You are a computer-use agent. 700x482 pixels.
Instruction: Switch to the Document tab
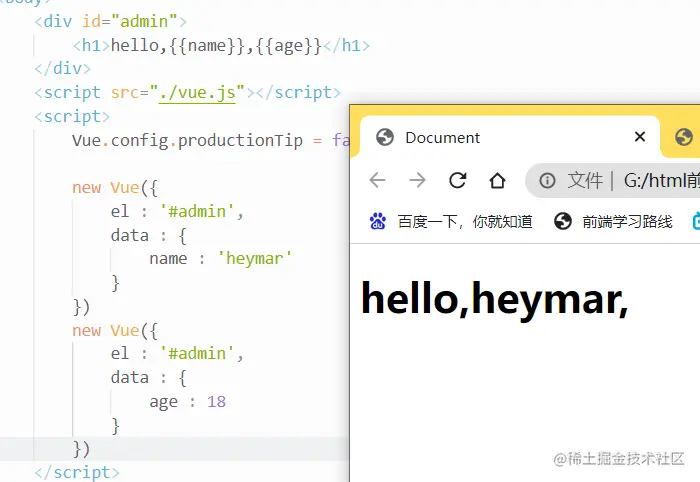(509, 137)
